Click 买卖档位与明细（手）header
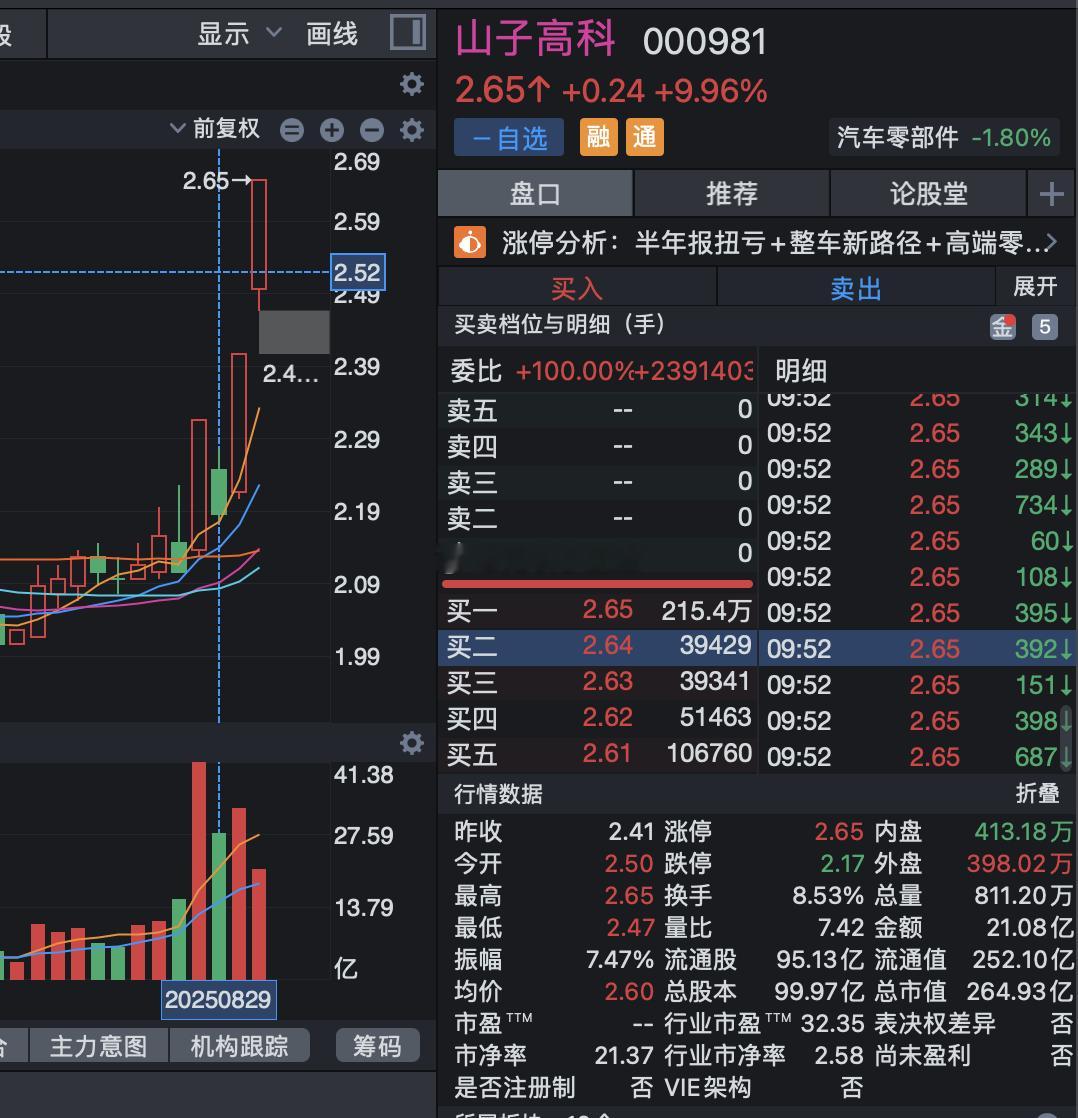Viewport: 1078px width, 1118px height. click(560, 324)
